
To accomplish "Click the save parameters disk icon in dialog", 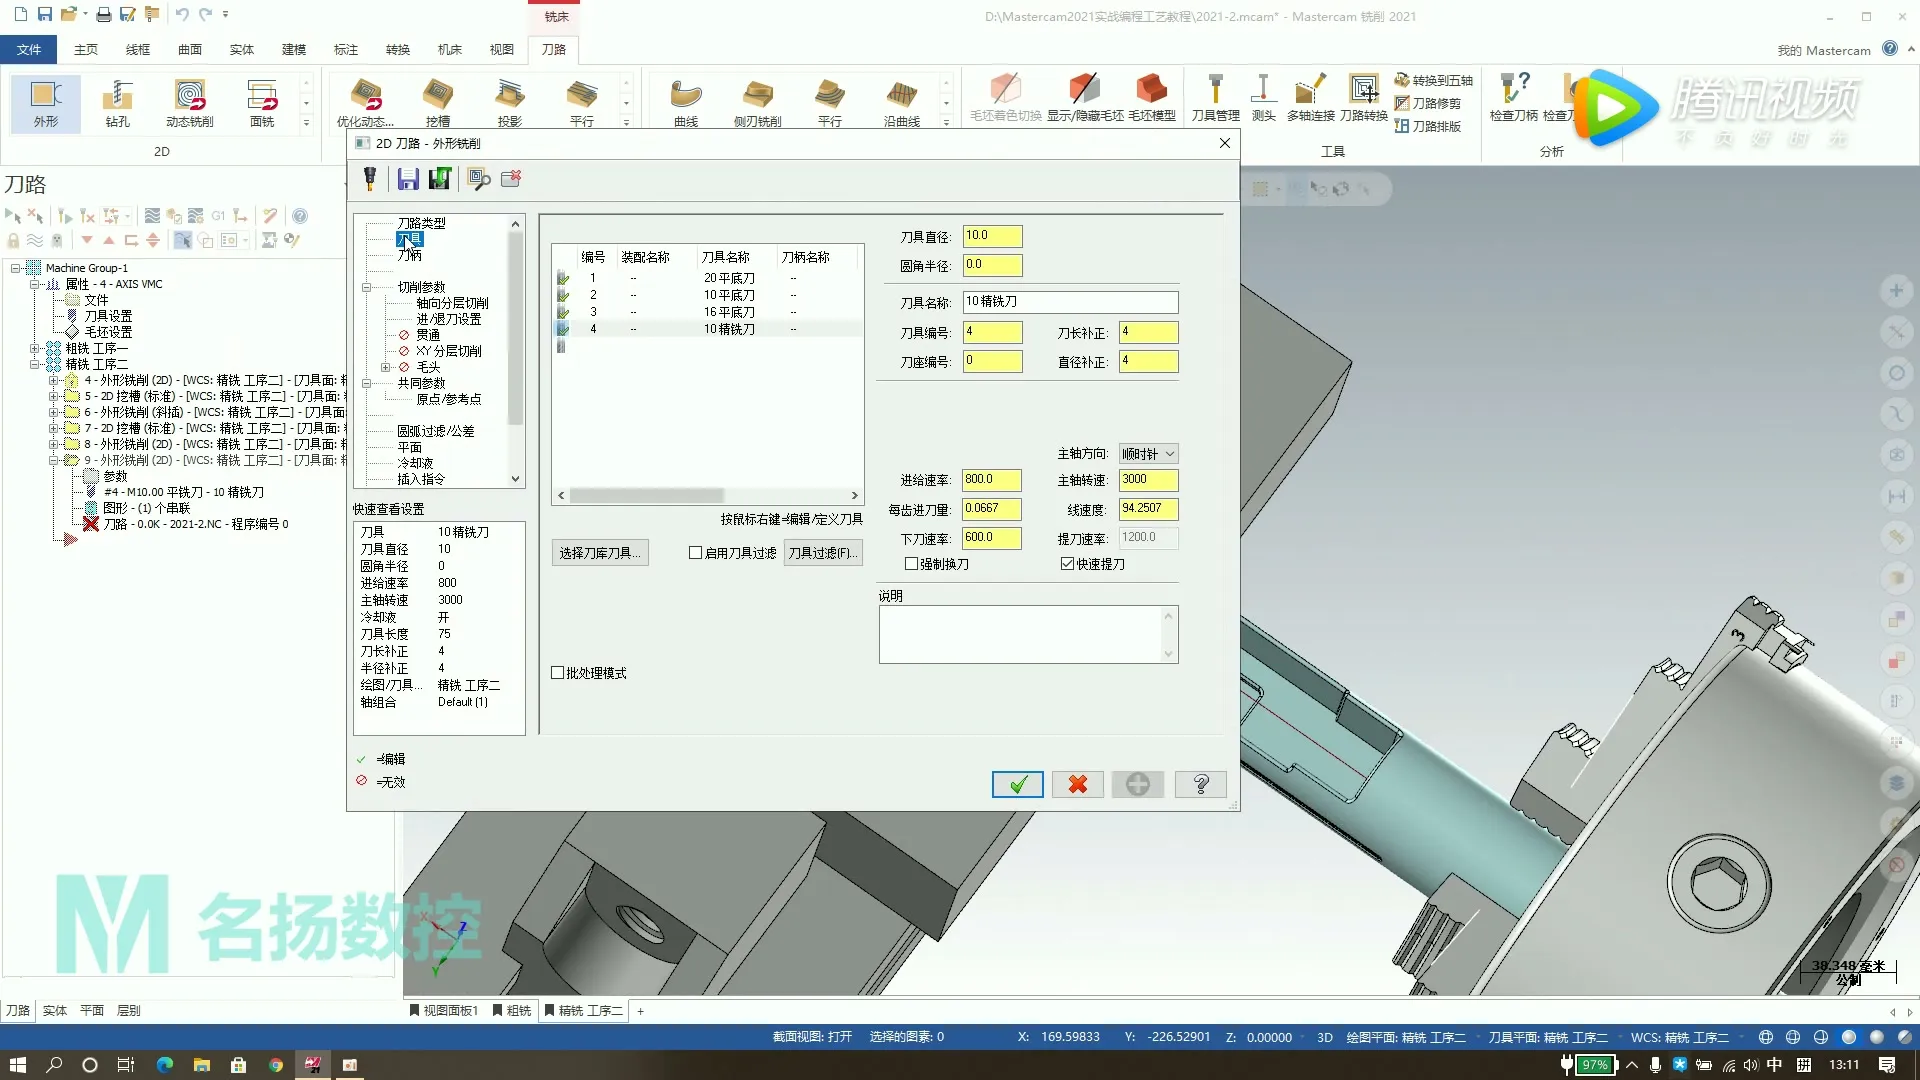I will (408, 179).
